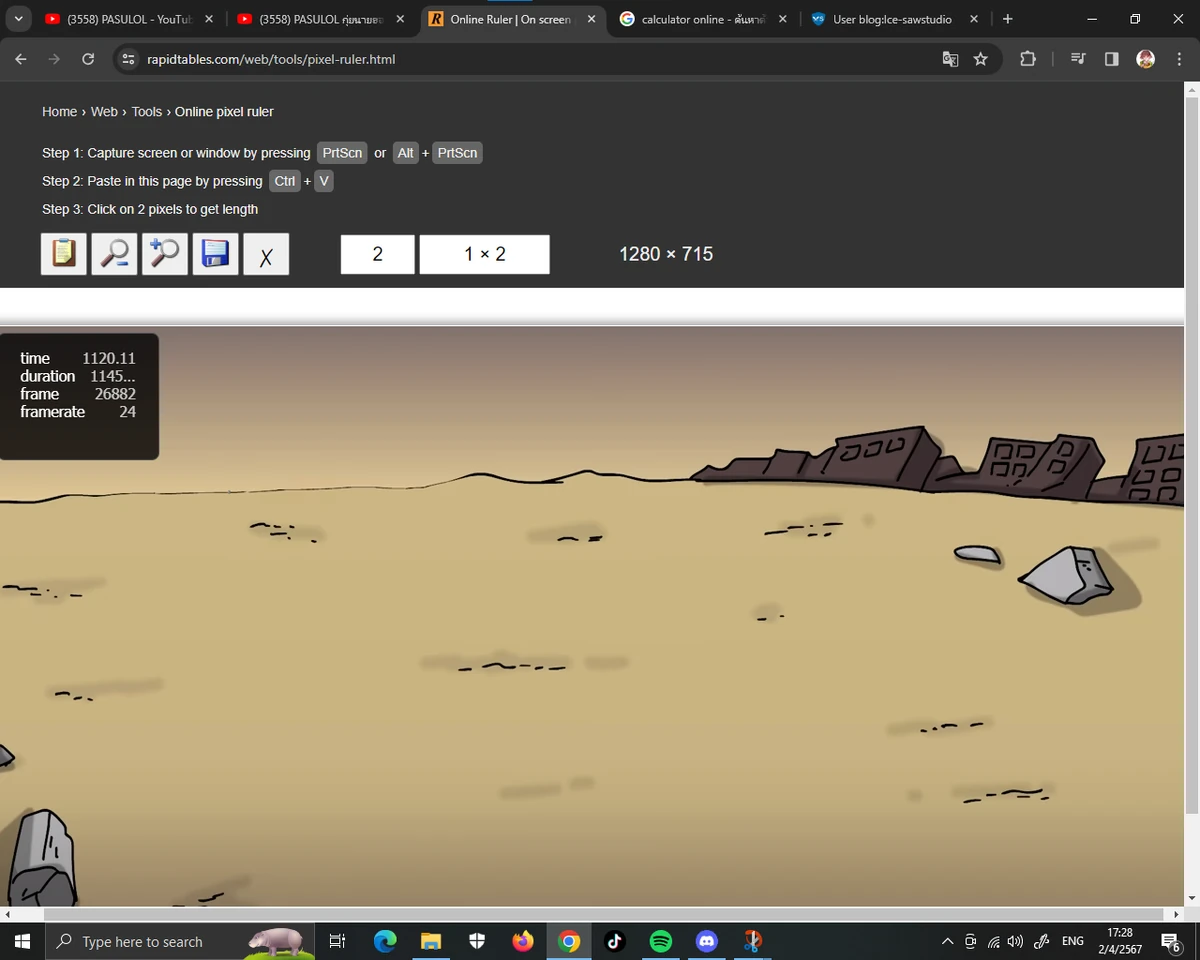Click the pixel distance input showing 2
The image size is (1200, 960).
[377, 253]
